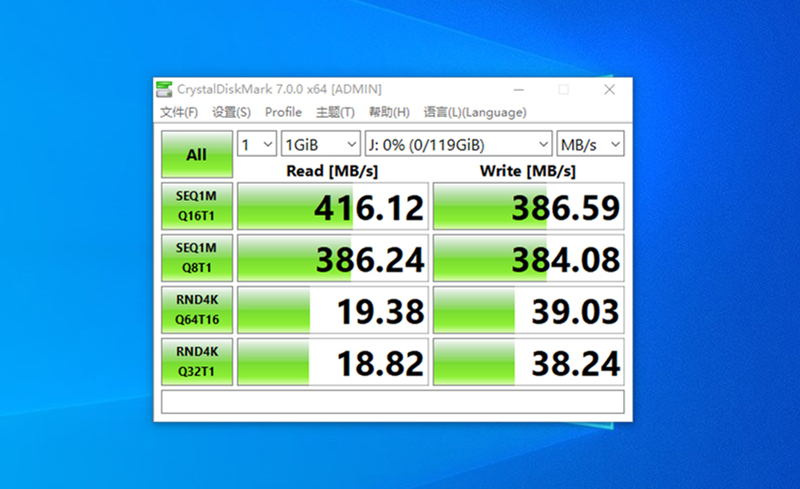The height and width of the screenshot is (489, 800).
Task: Open the 语言(L)(Language) menu
Action: click(475, 112)
